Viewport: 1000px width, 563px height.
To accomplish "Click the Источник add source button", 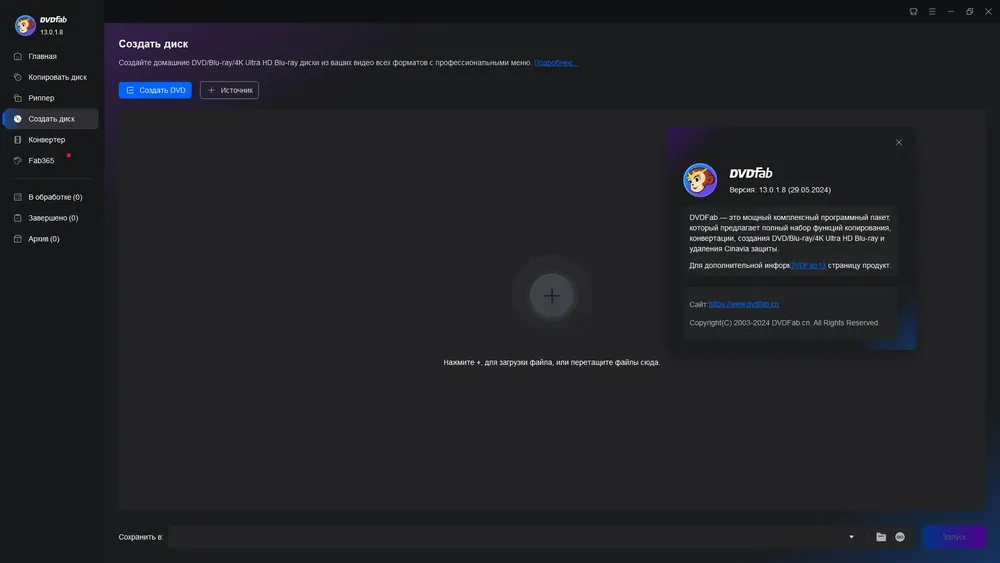I will 229,90.
